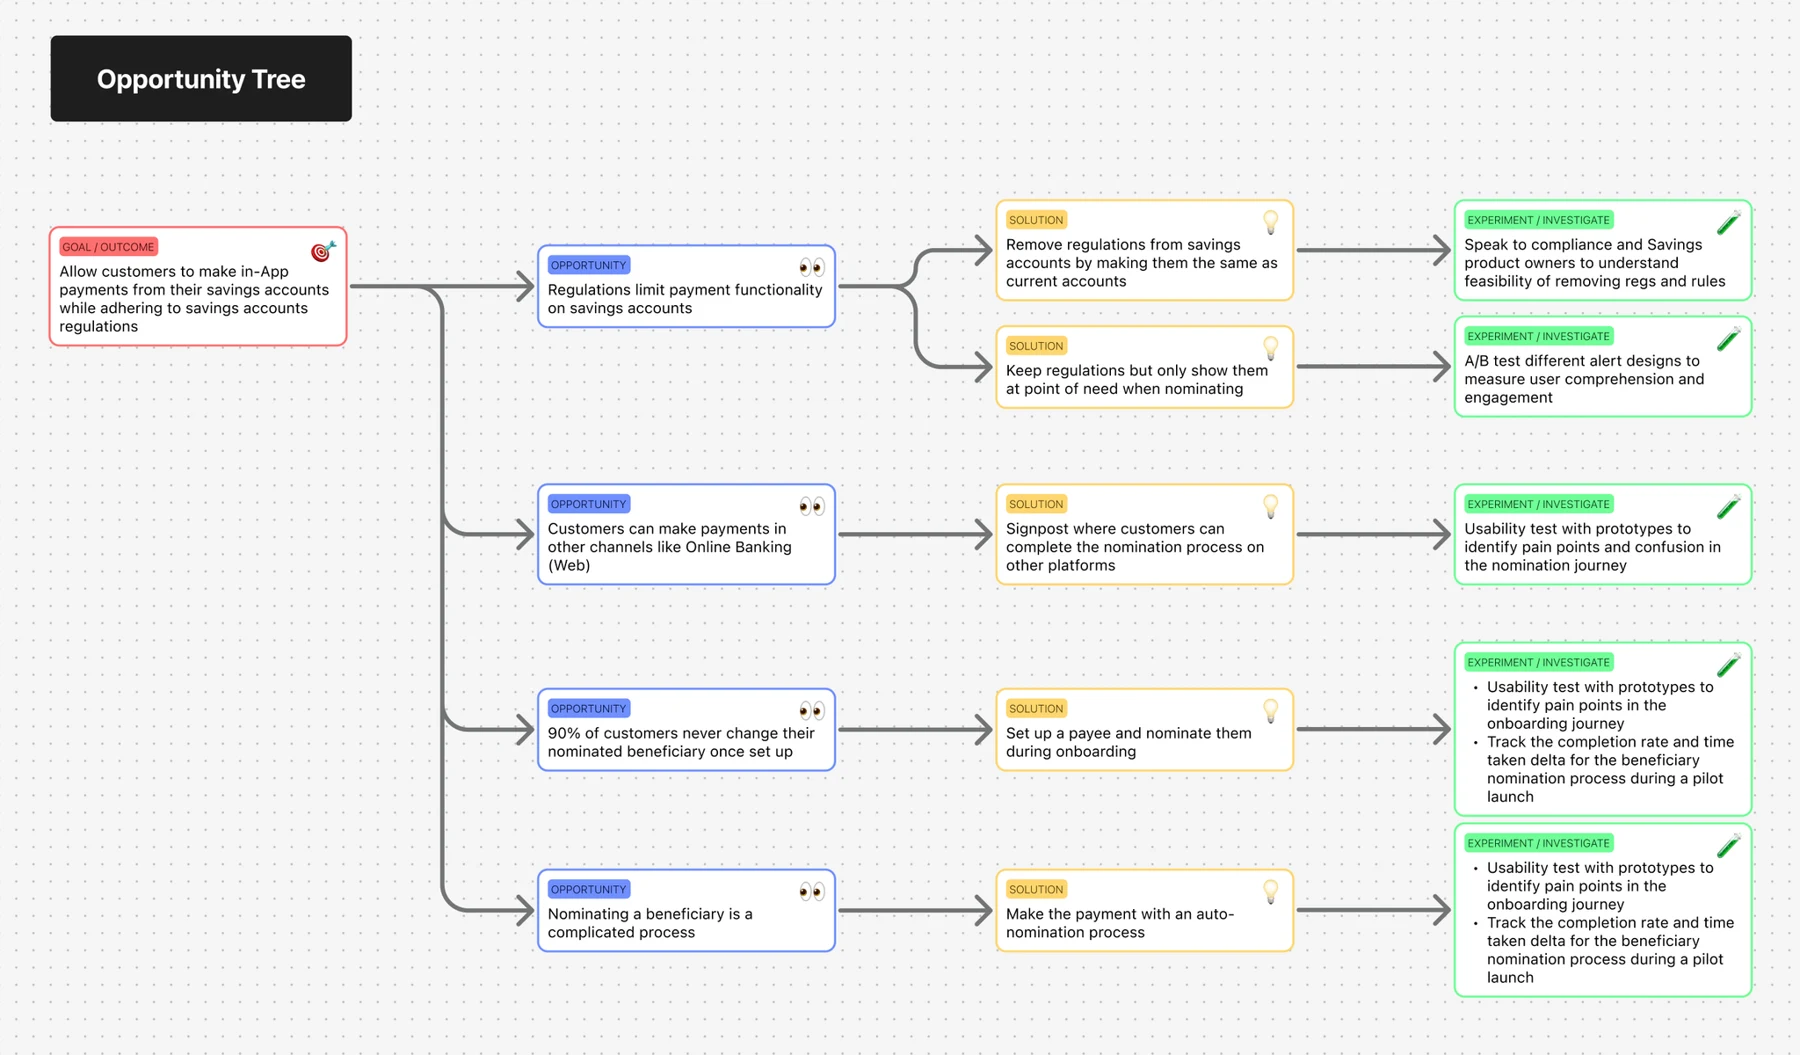Select EXPERIMENT / INVESTIGATE tag on bottom experiment card
This screenshot has height=1055, width=1800.
(1539, 843)
